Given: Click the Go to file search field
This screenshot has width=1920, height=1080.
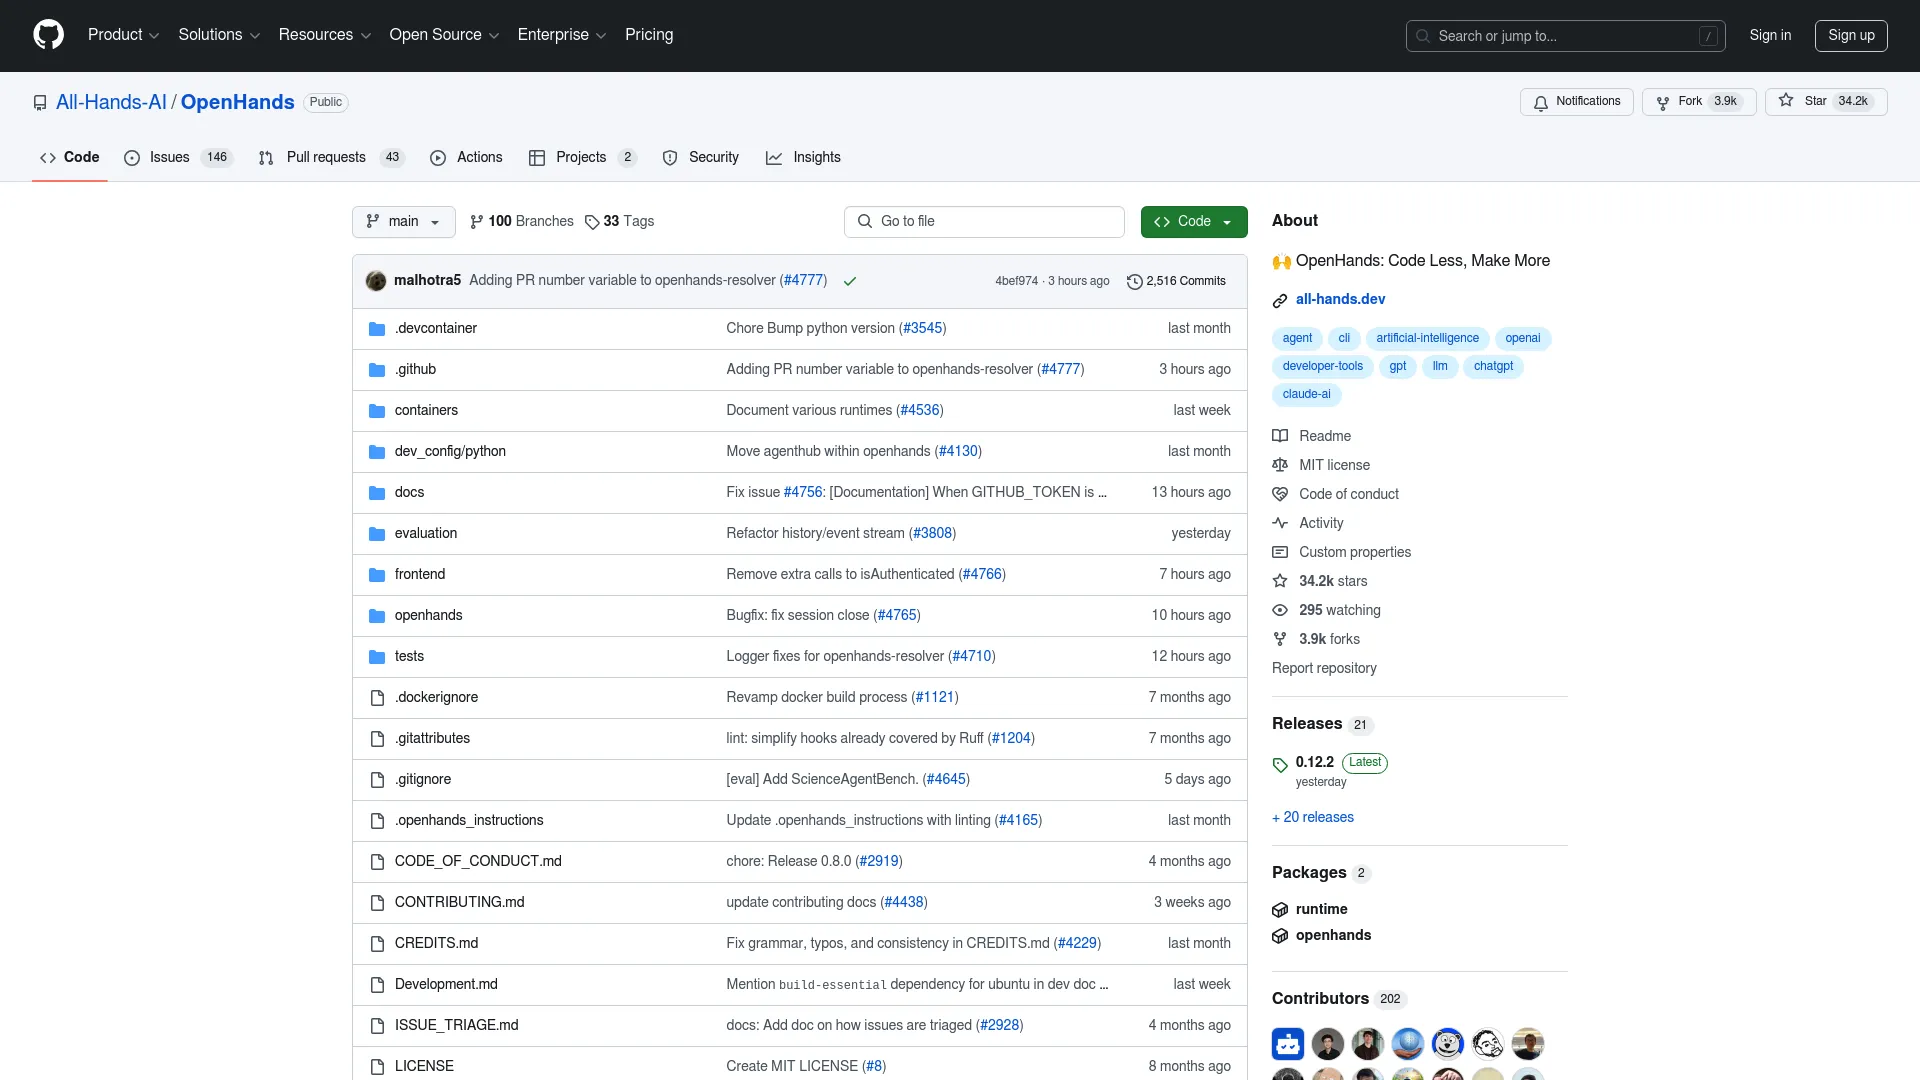Looking at the screenshot, I should 983,221.
